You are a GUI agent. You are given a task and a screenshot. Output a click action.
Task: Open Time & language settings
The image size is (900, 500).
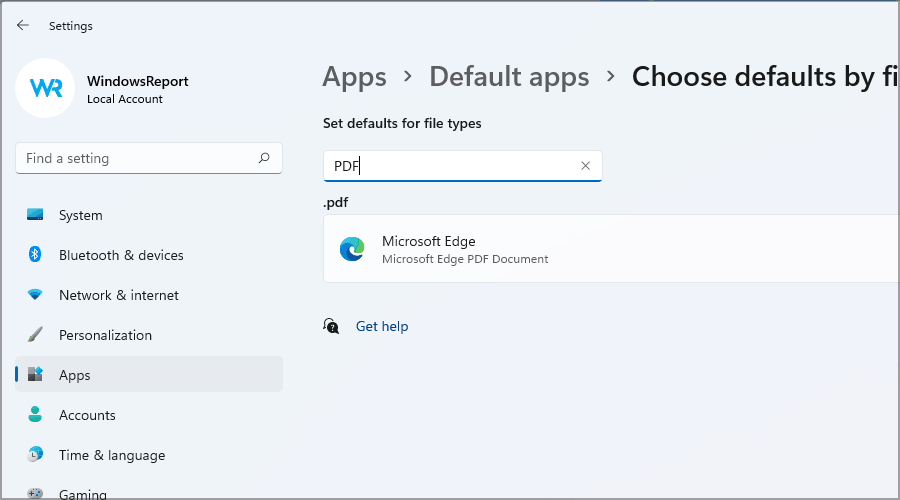pyautogui.click(x=149, y=455)
